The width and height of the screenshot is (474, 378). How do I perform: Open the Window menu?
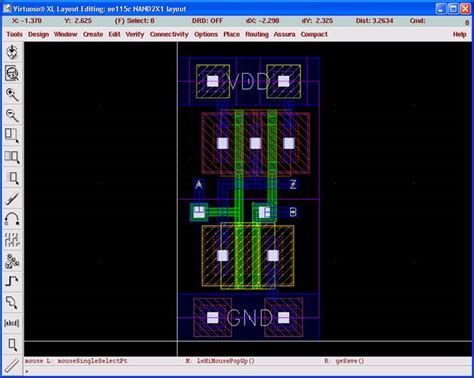(x=65, y=34)
